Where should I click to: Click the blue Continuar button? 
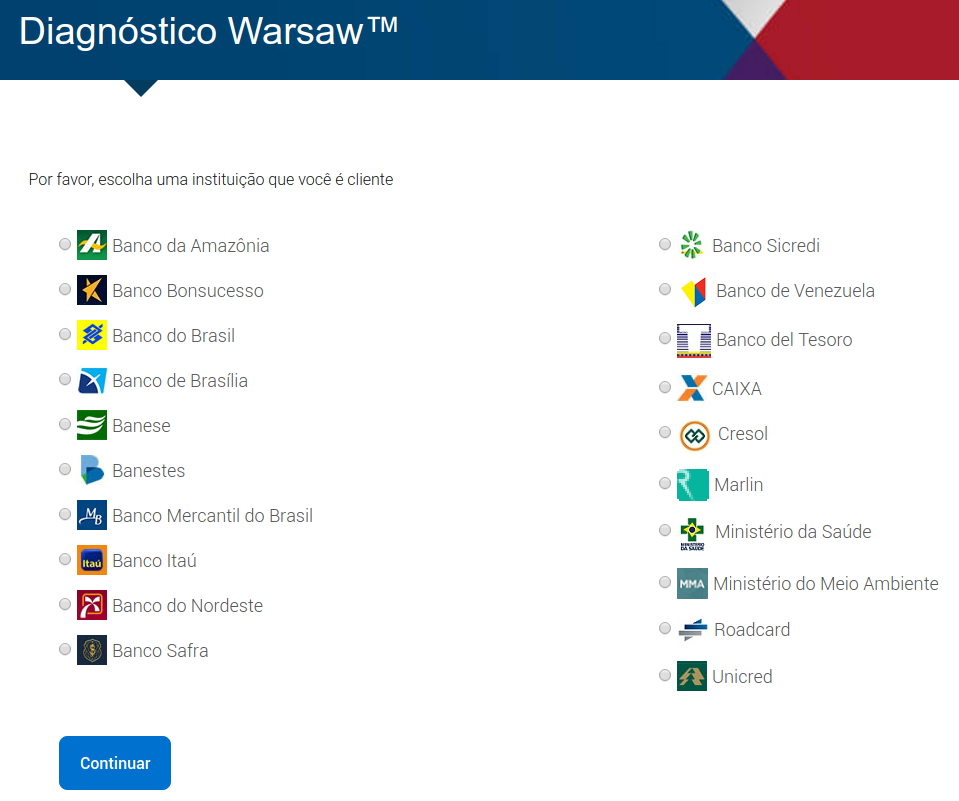click(115, 763)
